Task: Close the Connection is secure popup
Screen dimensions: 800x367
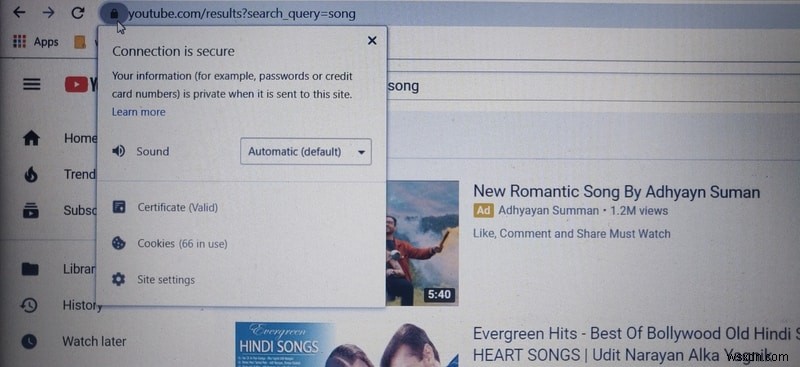Action: 372,41
